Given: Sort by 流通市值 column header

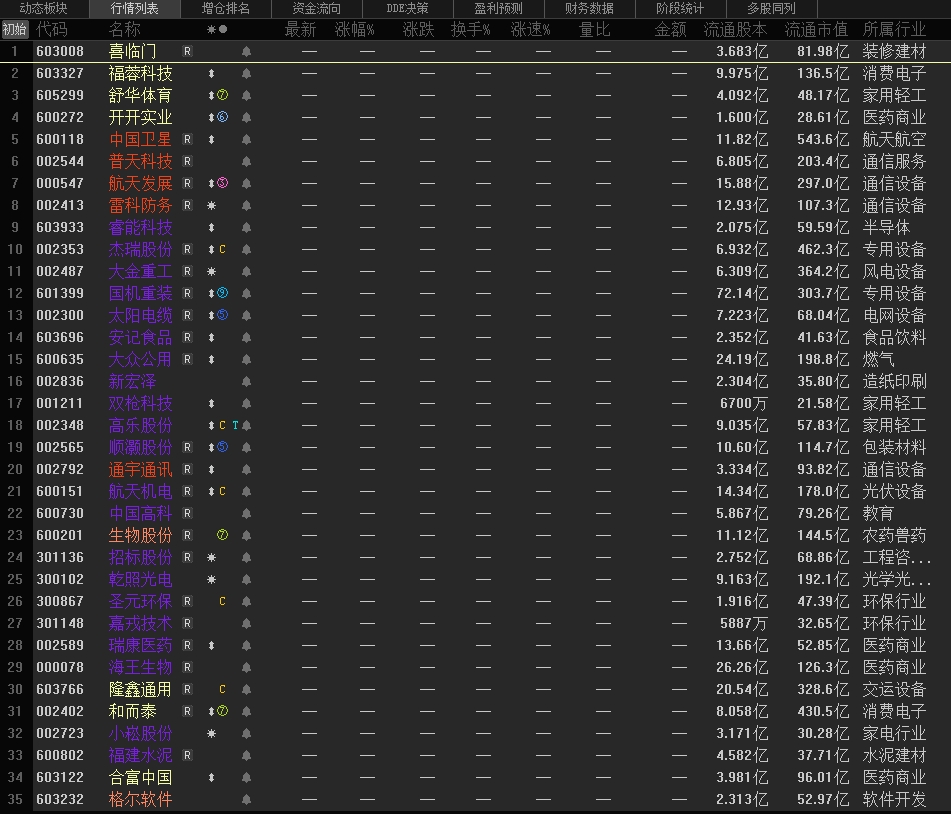Looking at the screenshot, I should 816,29.
